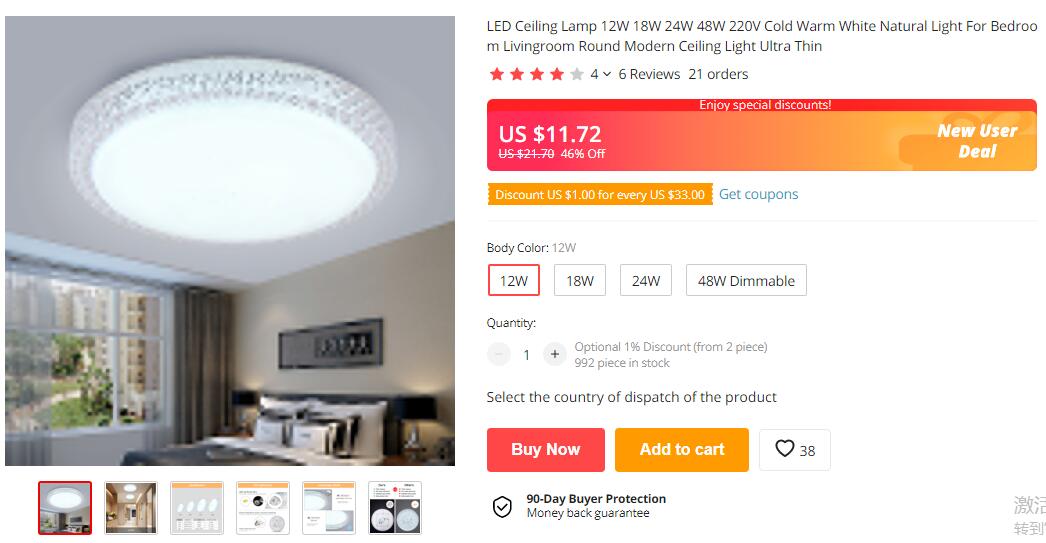Select the fifth lamp detail thumbnail
The image size is (1046, 543).
click(x=329, y=508)
